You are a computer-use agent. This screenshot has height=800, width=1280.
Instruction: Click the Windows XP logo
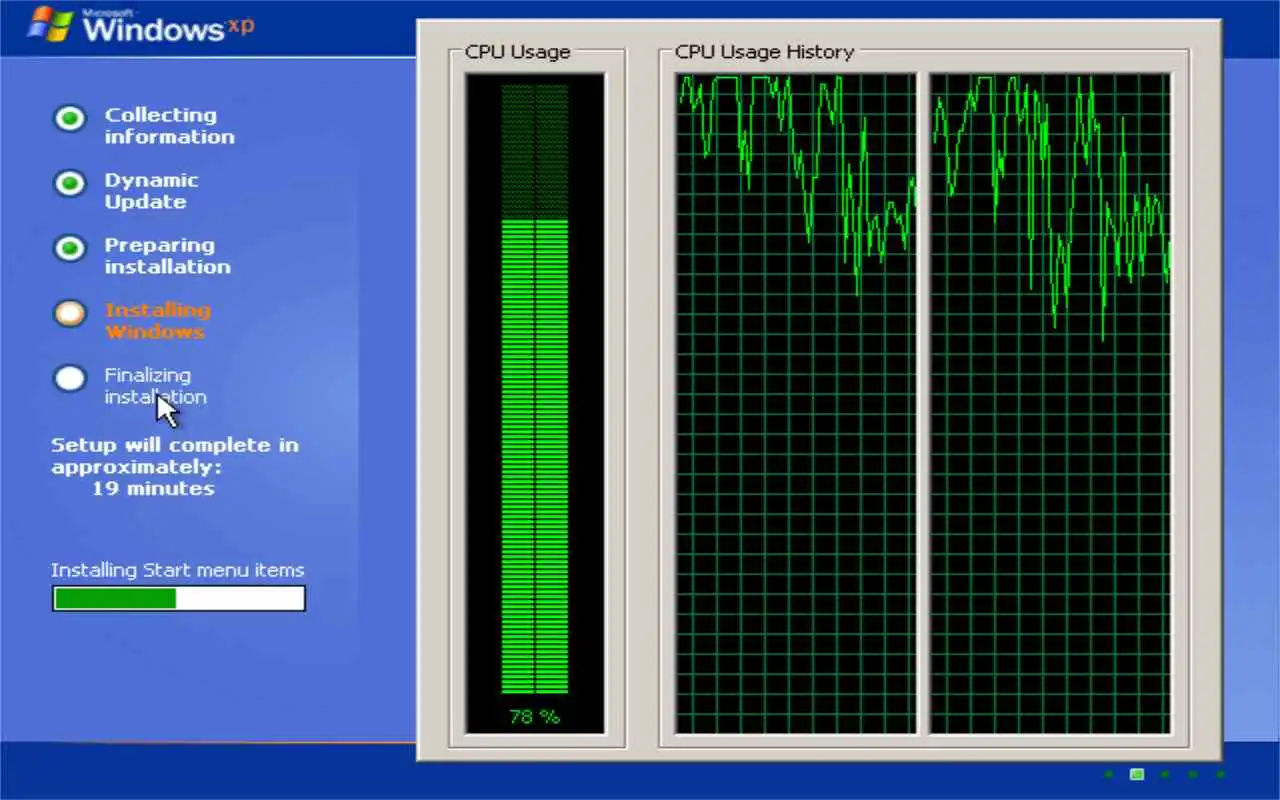[140, 25]
